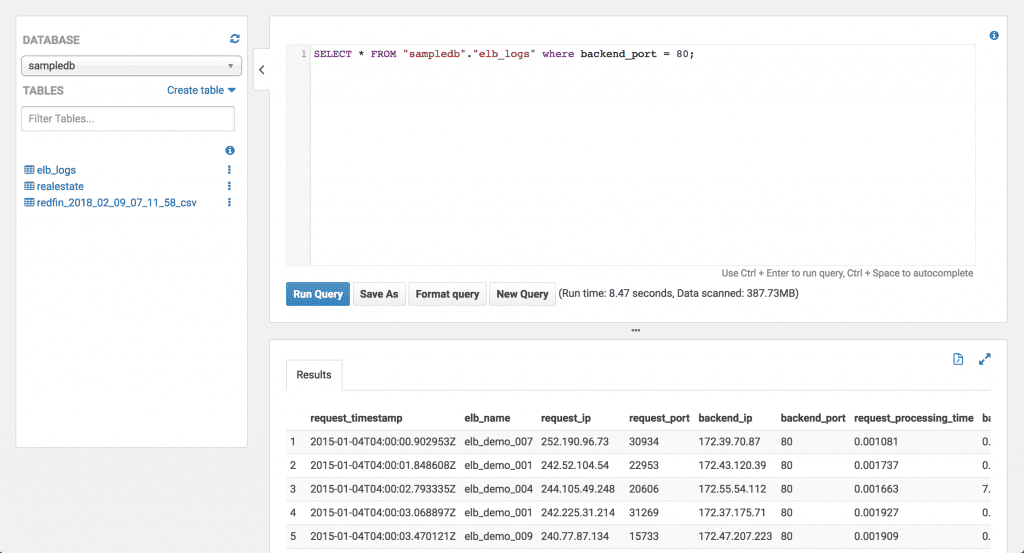Open options menu for elb_logs table
The image size is (1024, 553).
pos(229,170)
